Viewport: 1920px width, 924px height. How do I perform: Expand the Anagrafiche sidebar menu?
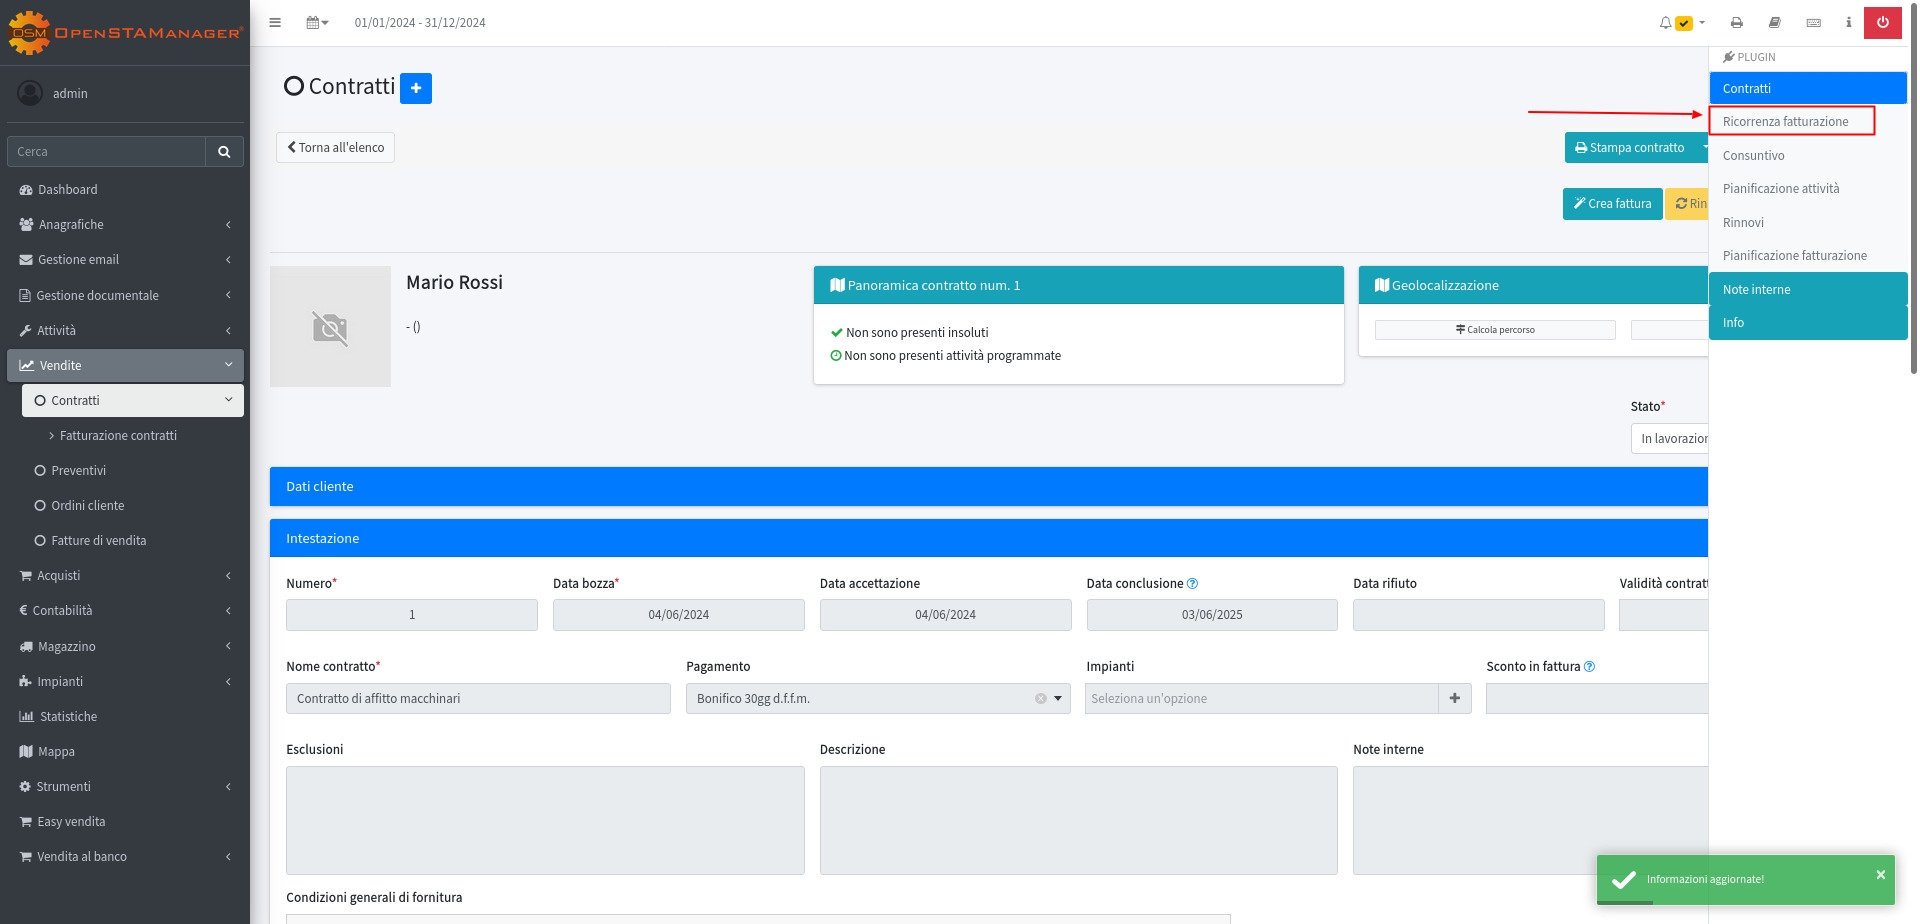pos(125,225)
